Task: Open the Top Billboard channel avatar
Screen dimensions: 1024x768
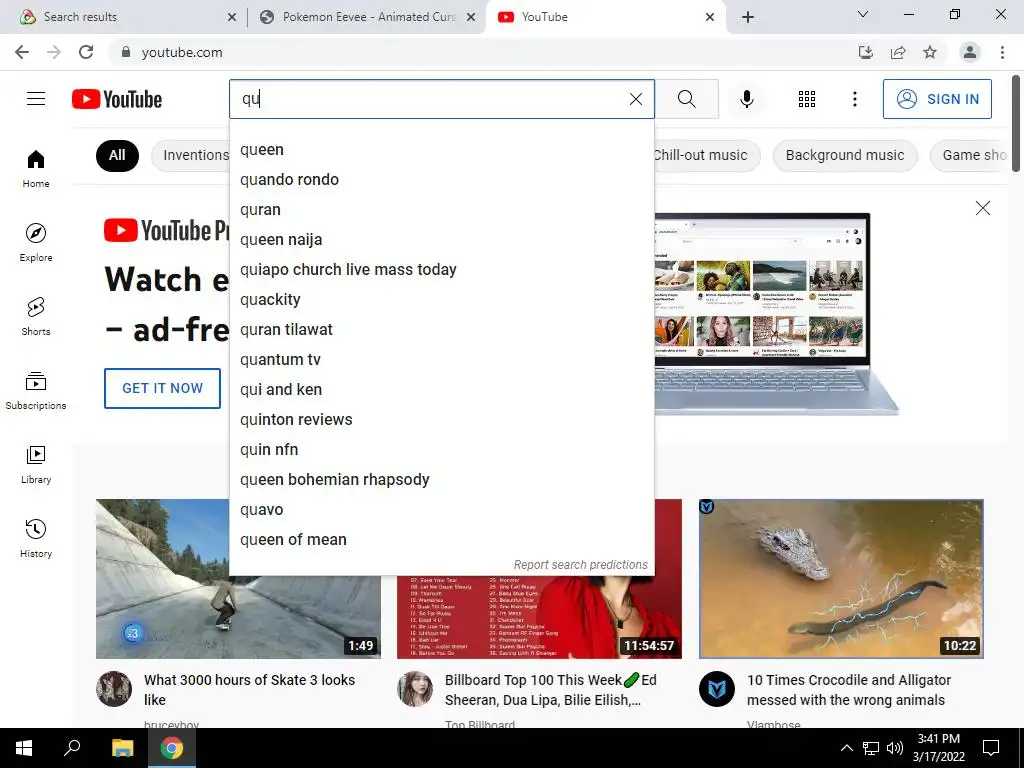Action: click(x=415, y=689)
